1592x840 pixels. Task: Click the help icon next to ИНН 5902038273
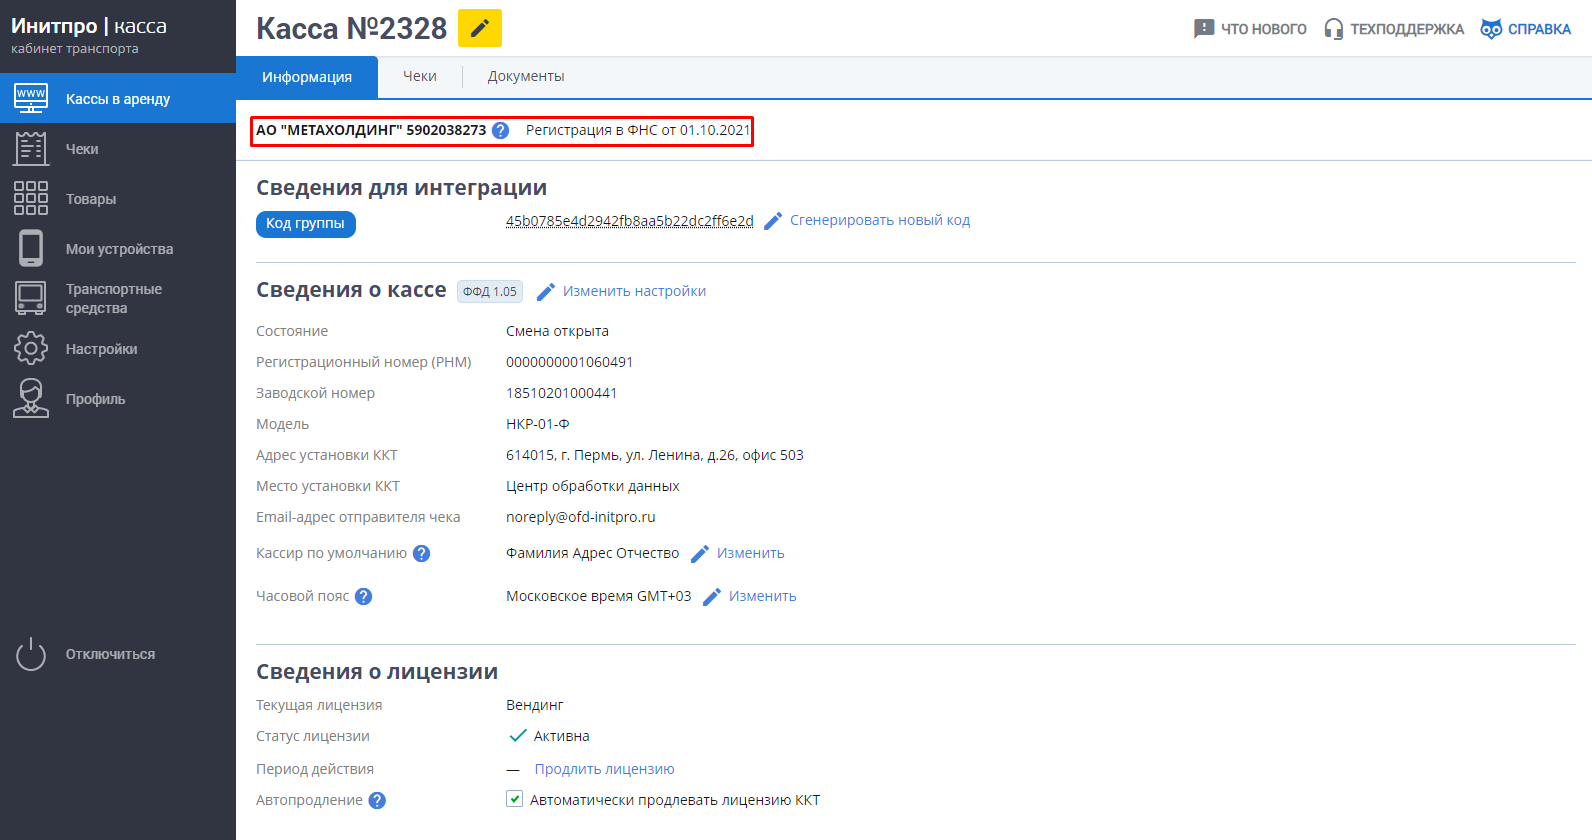pos(501,130)
